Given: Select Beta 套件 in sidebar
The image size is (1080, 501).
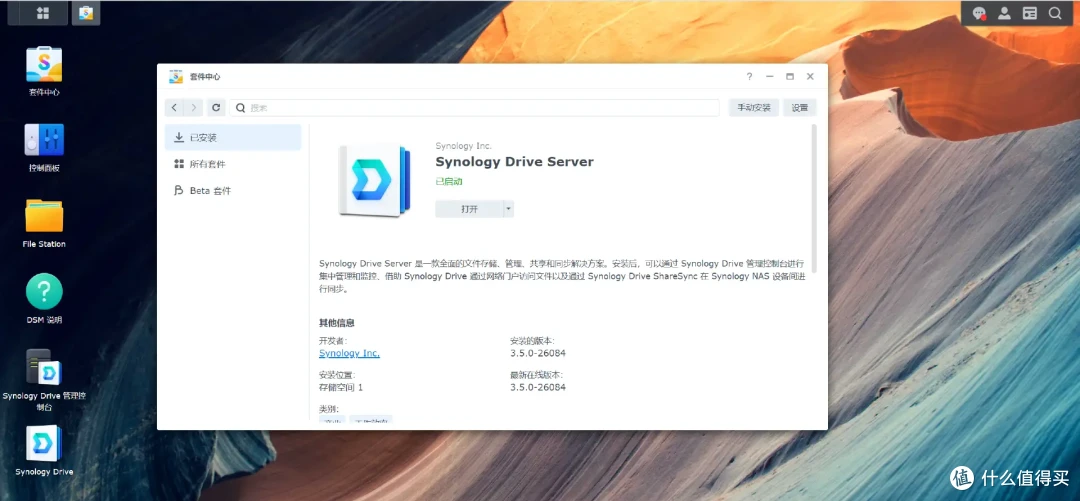Looking at the screenshot, I should click(233, 190).
